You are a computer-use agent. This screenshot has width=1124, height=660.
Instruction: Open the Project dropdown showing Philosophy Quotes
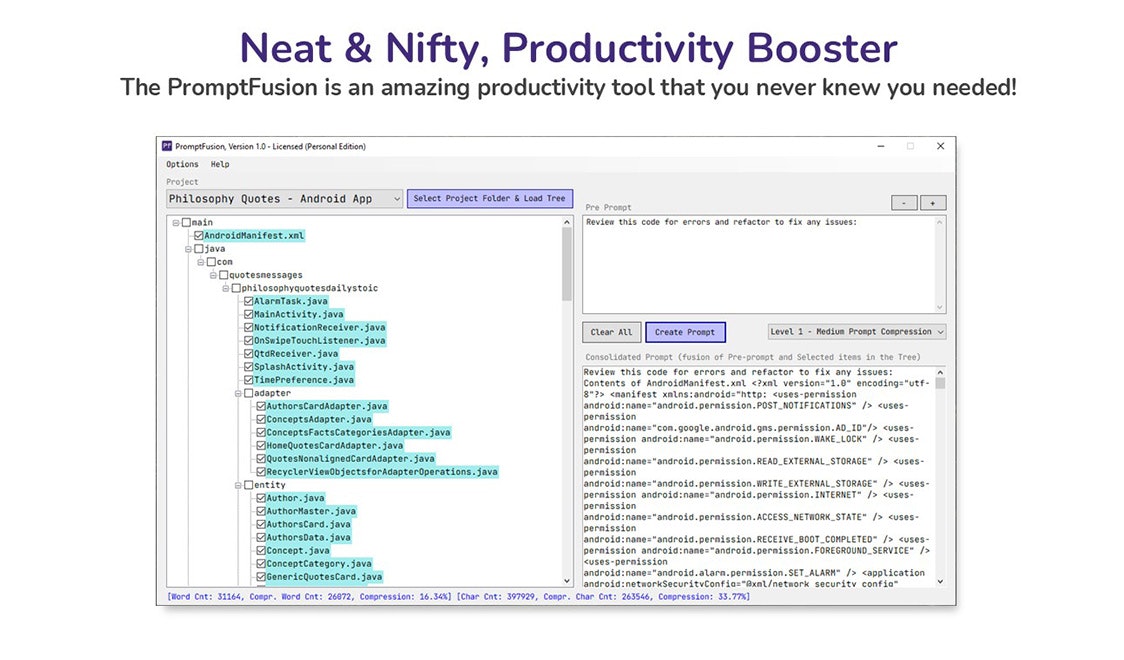pos(285,199)
